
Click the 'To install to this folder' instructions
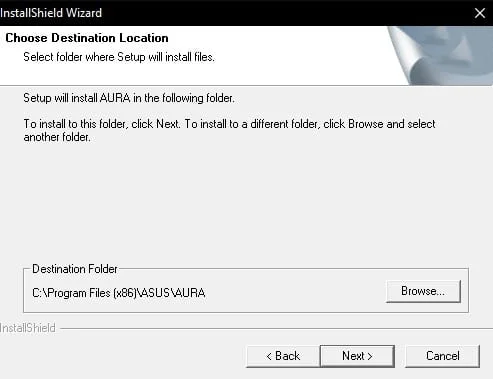click(x=229, y=124)
